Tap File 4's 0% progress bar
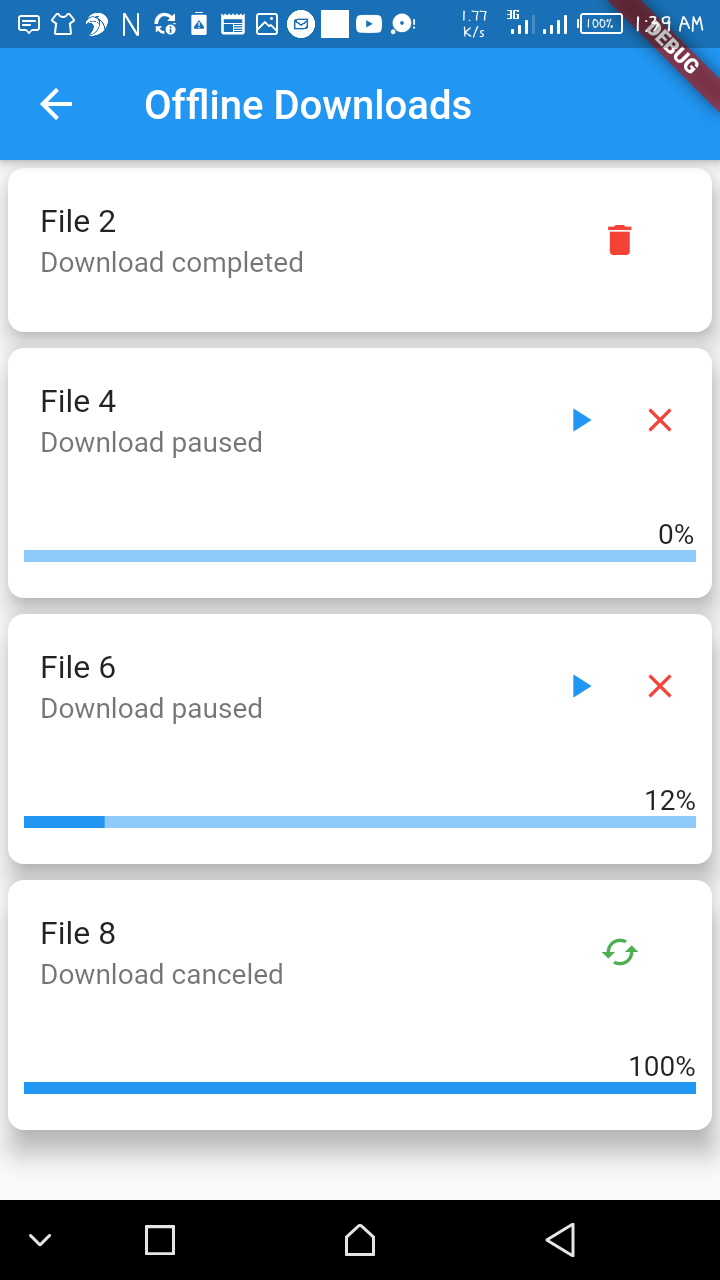 [360, 555]
